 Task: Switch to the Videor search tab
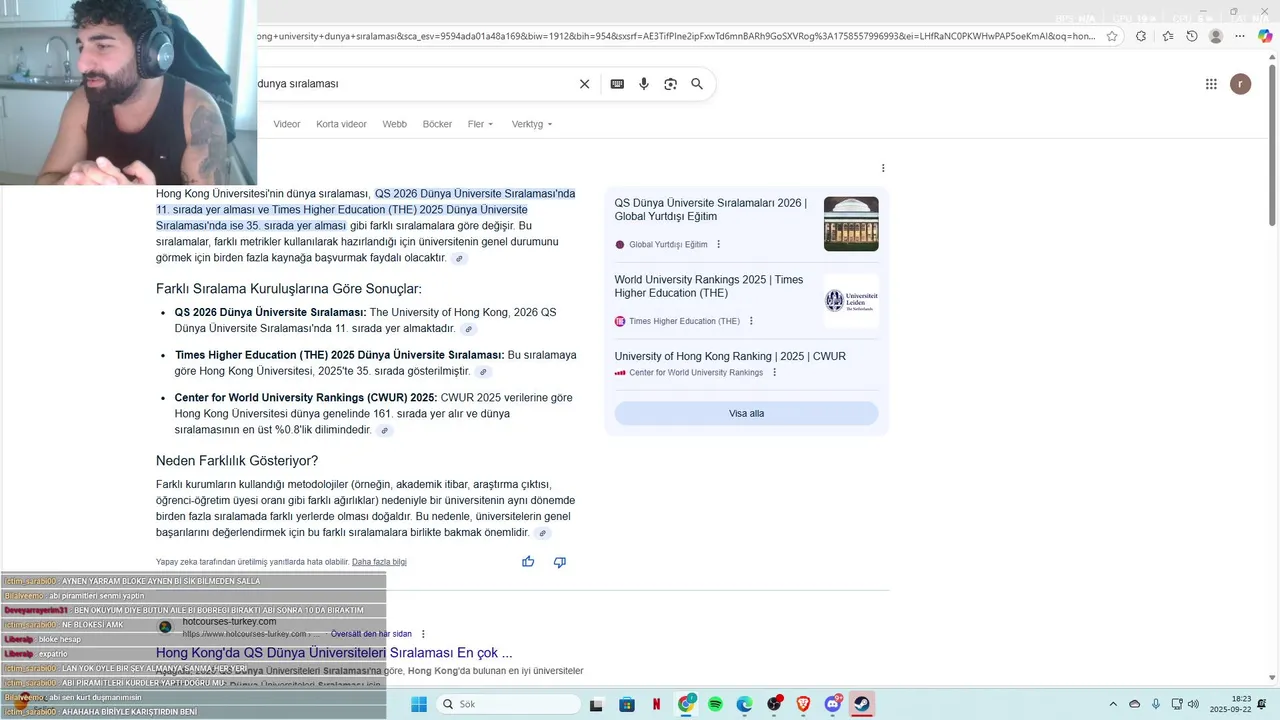pos(287,124)
